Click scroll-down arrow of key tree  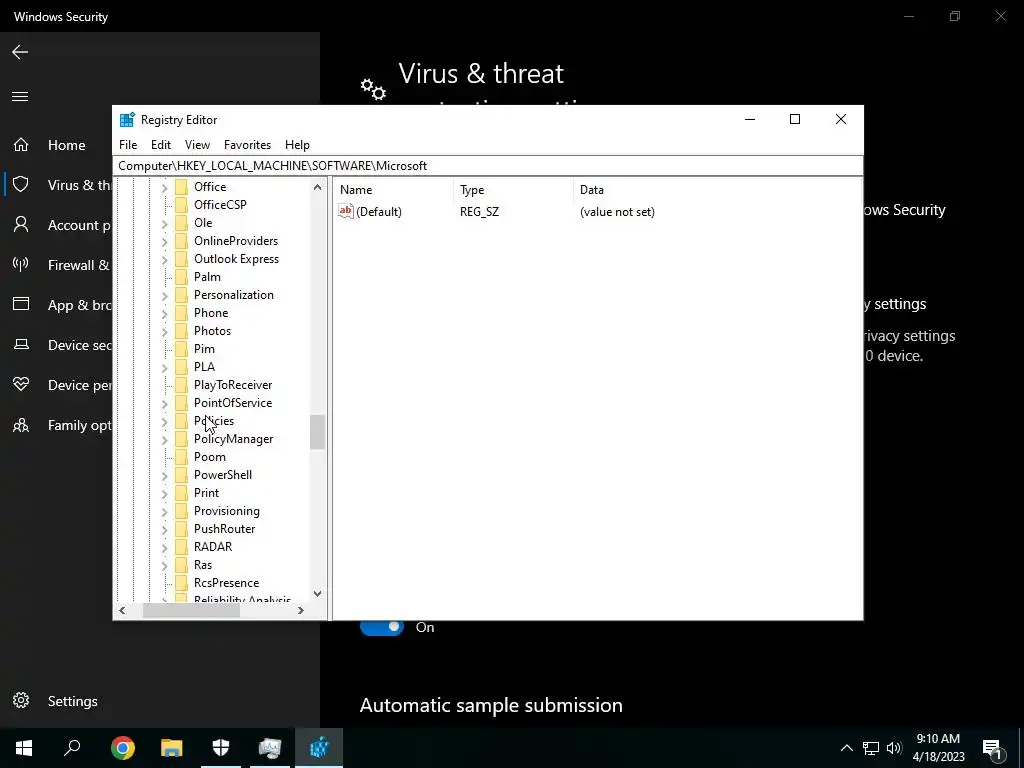point(317,594)
